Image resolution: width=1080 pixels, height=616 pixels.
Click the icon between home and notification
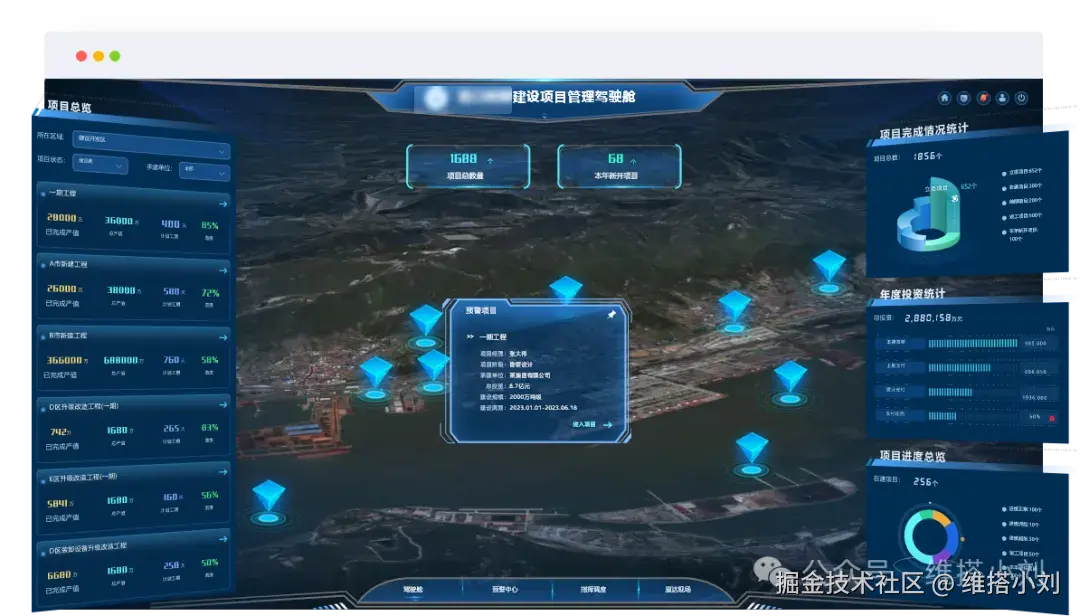964,98
